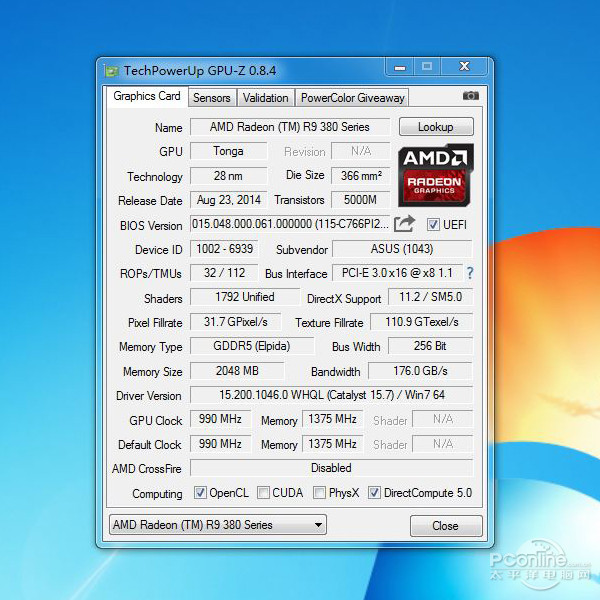This screenshot has width=600, height=600.
Task: Click the DirectX Support value 11.2 / SM5.0
Action: point(430,297)
